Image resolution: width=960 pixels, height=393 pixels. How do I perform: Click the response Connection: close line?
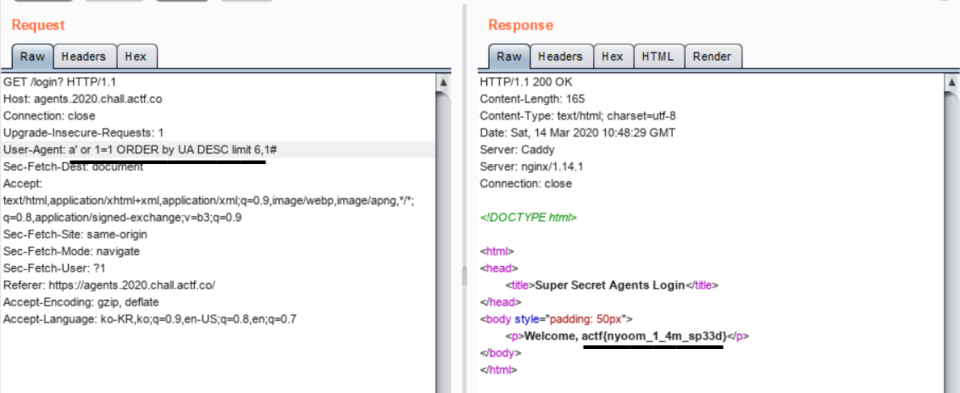click(x=525, y=184)
